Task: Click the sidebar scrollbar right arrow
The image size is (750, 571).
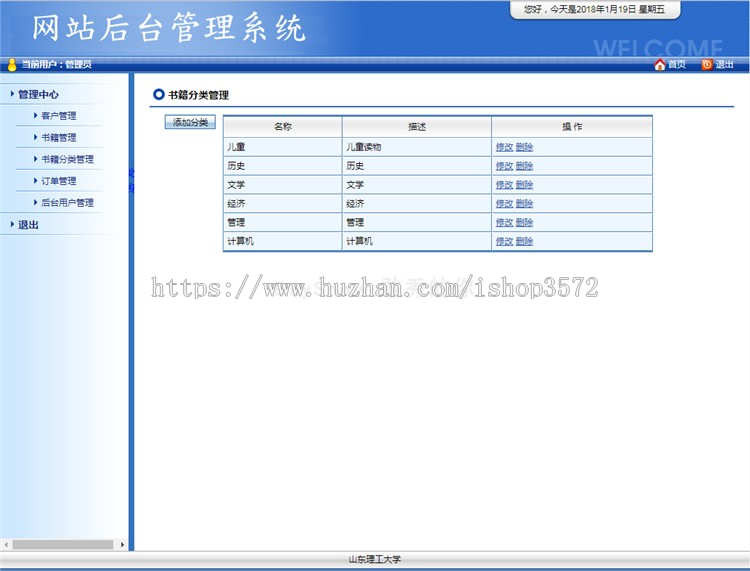Action: click(122, 545)
